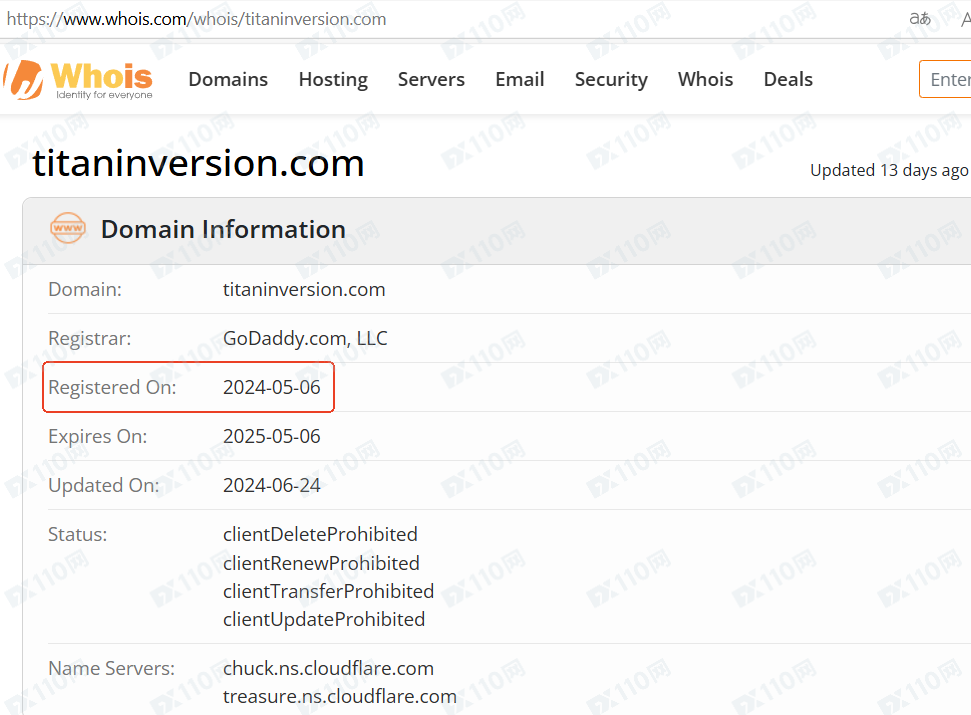
Task: Open the Hosting menu
Action: click(x=333, y=79)
